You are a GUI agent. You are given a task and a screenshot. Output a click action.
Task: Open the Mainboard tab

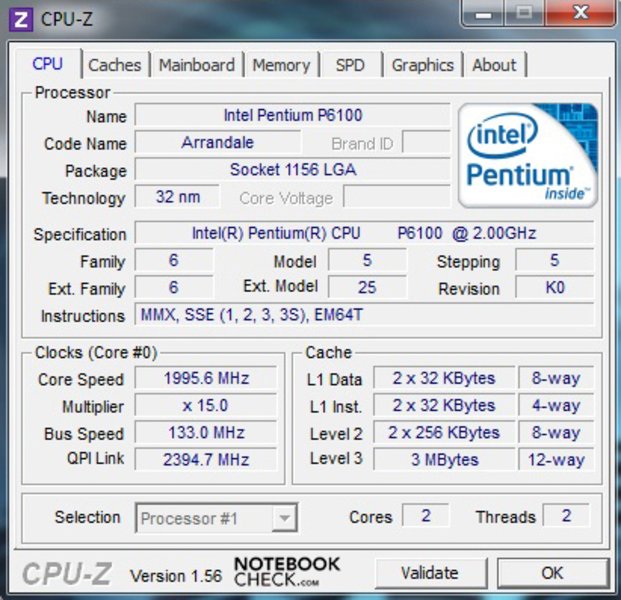coord(197,65)
